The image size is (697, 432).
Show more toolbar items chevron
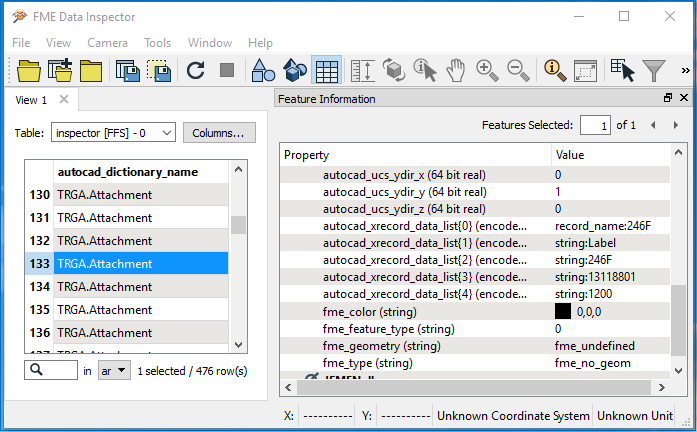685,70
